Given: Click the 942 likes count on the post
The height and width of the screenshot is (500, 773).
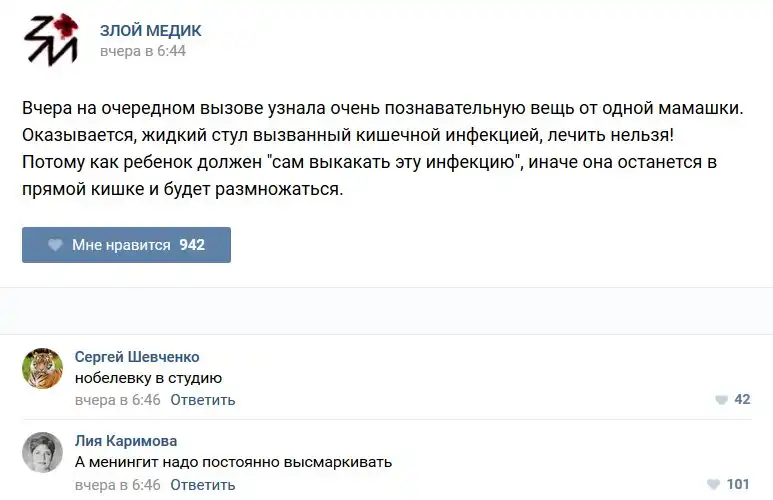Looking at the screenshot, I should (x=192, y=245).
